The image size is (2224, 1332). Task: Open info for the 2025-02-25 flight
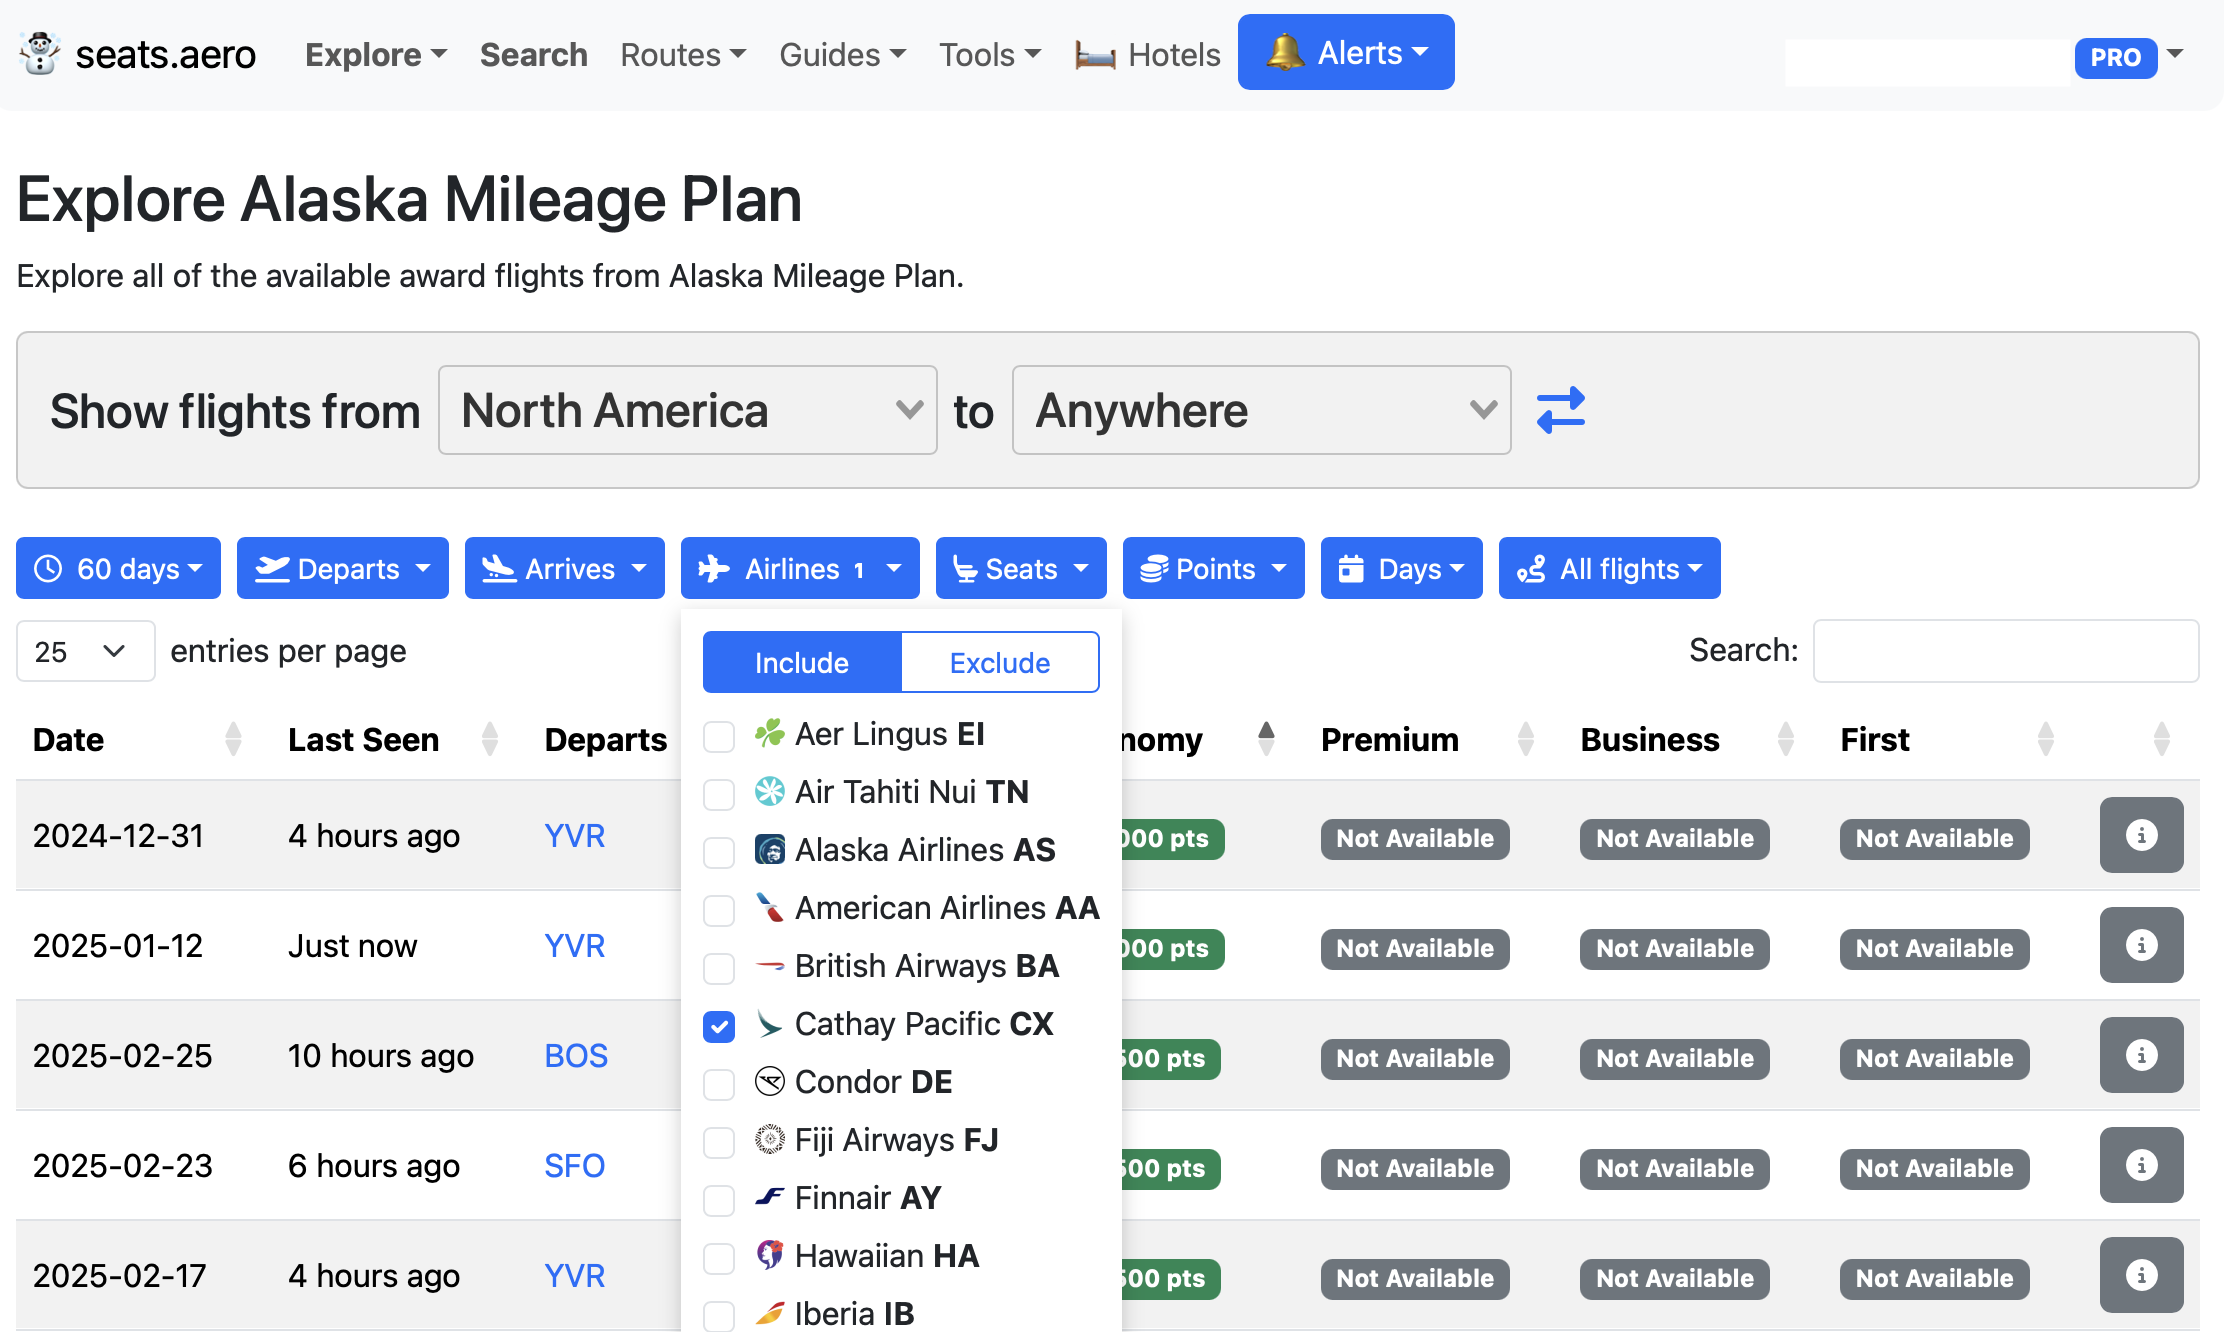click(x=2141, y=1055)
